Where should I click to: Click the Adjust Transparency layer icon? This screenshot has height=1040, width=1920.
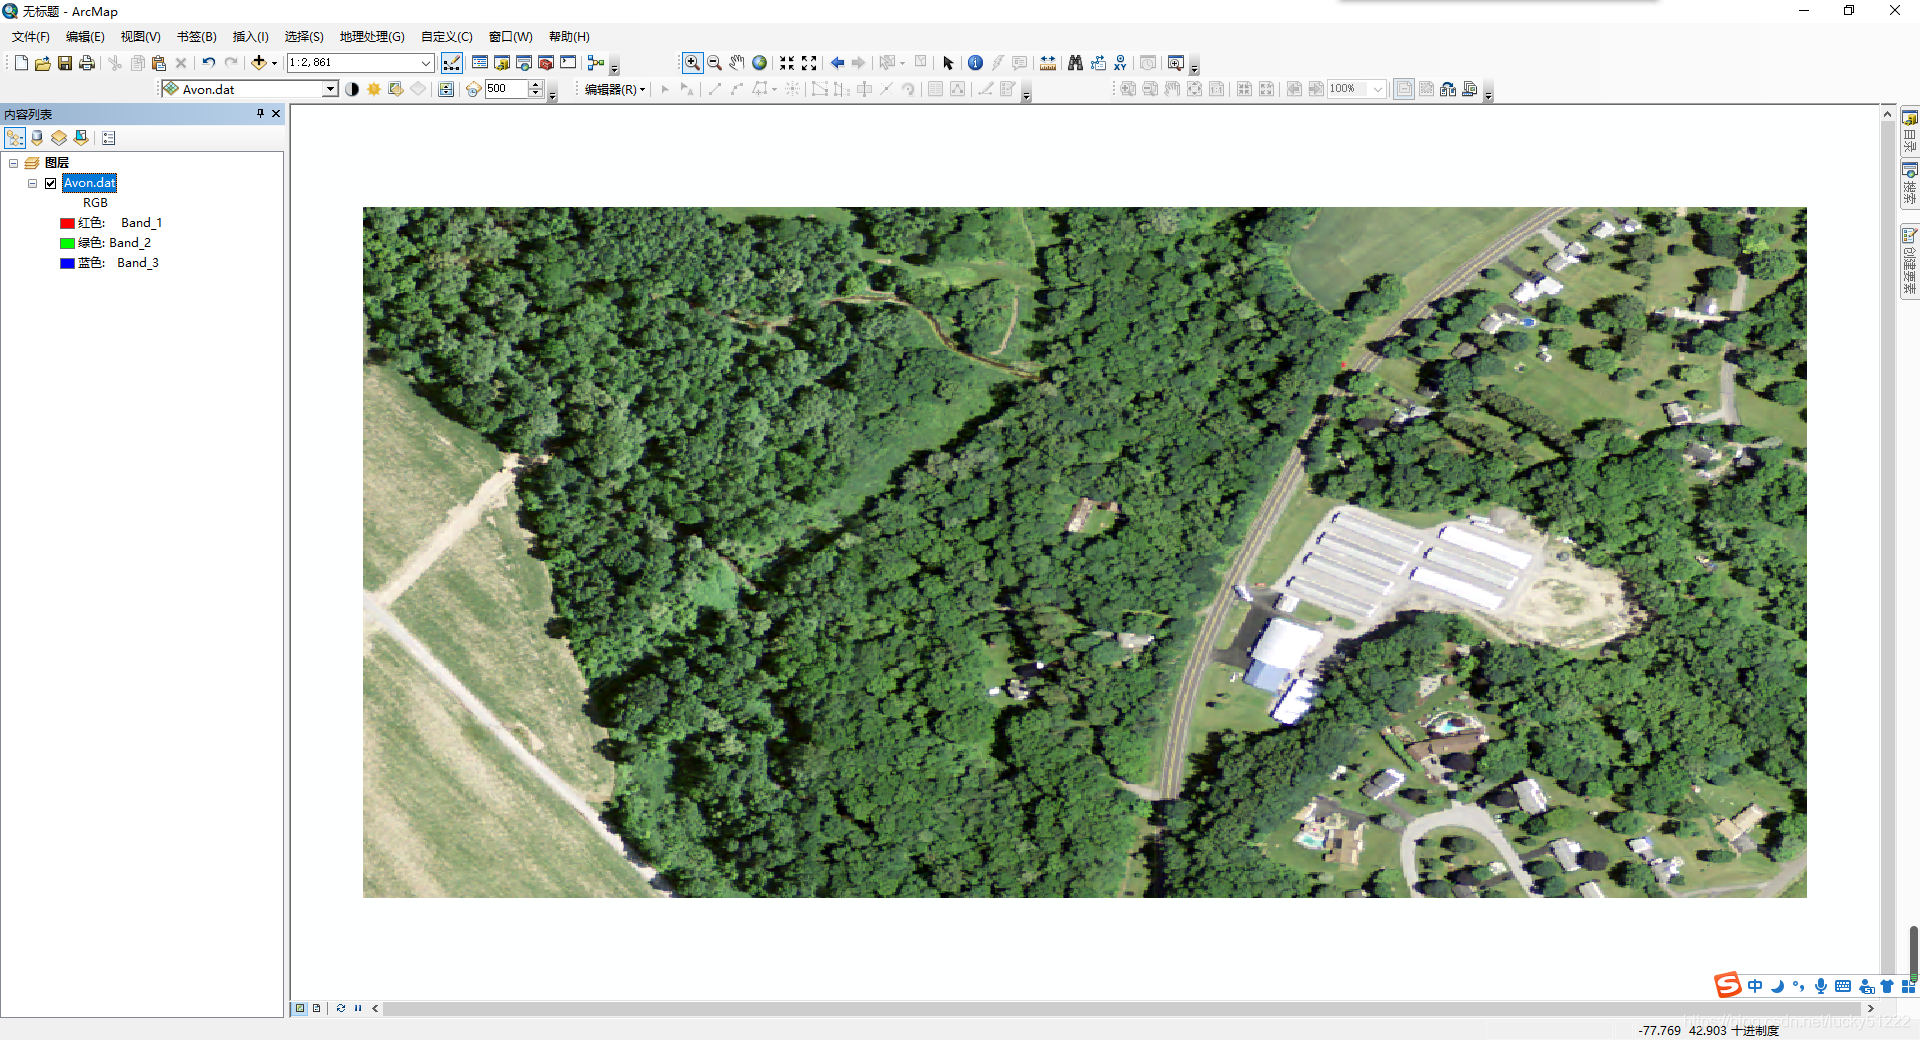396,89
